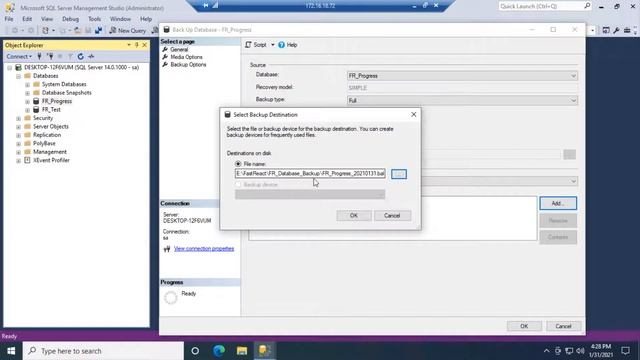Screen dimensions: 640x360
Task: Click Cancel in Select Backup Destination dialog
Action: click(392, 216)
